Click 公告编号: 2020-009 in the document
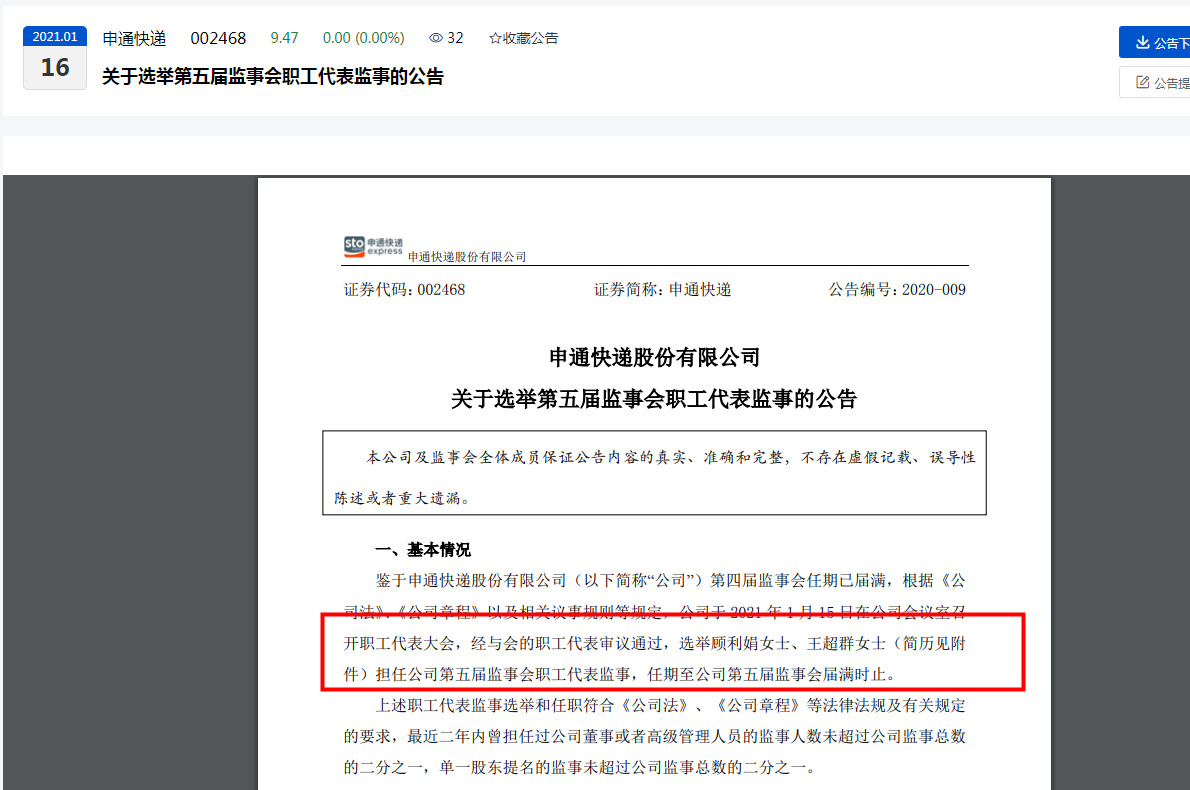 [897, 290]
